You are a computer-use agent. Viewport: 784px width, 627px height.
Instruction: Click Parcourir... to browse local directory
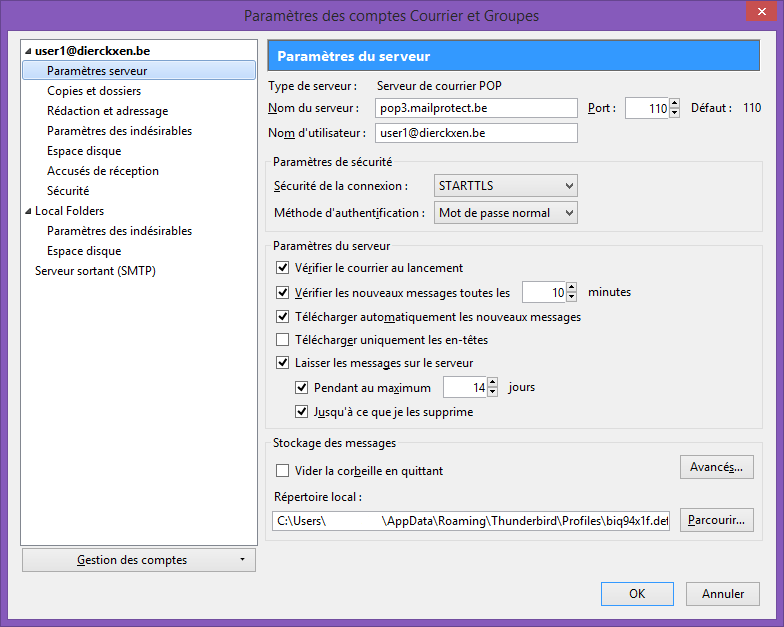pos(716,520)
